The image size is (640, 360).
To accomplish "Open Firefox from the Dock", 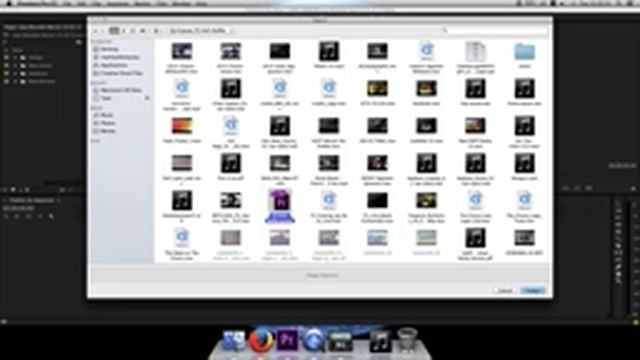I will (x=261, y=340).
